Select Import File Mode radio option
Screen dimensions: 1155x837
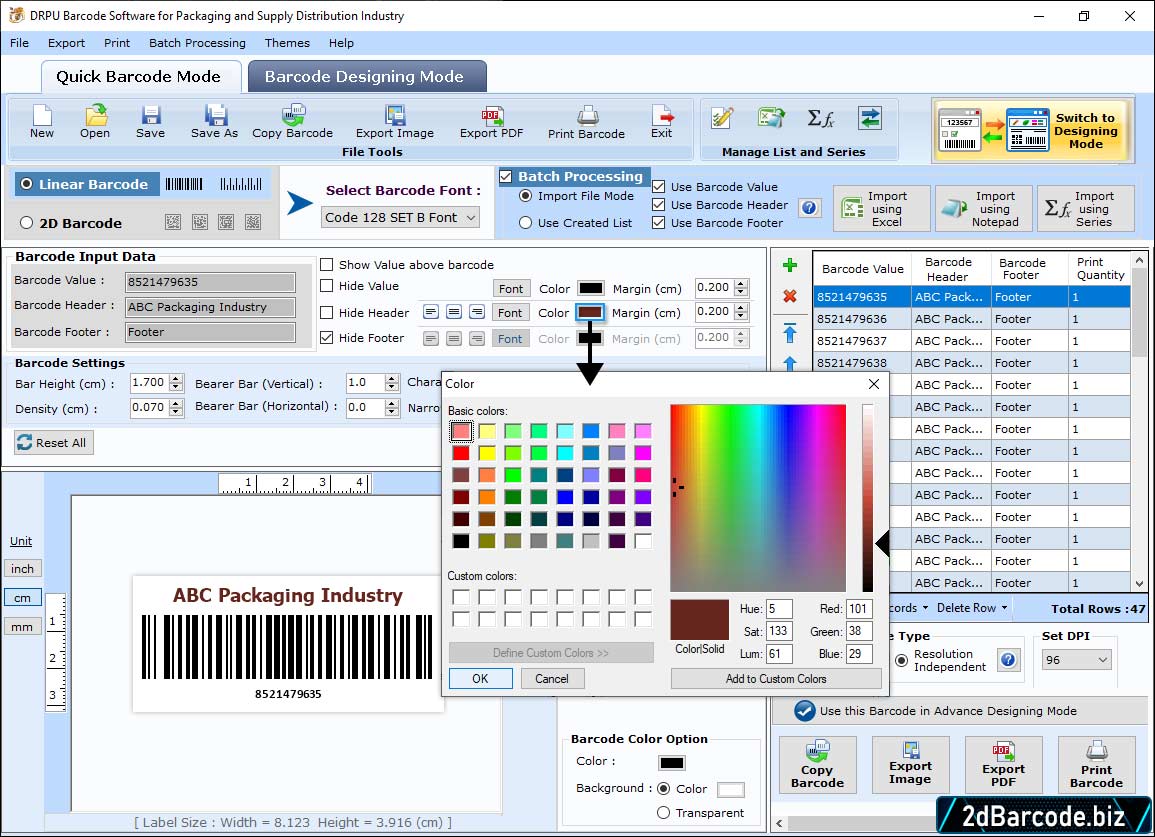coord(525,196)
